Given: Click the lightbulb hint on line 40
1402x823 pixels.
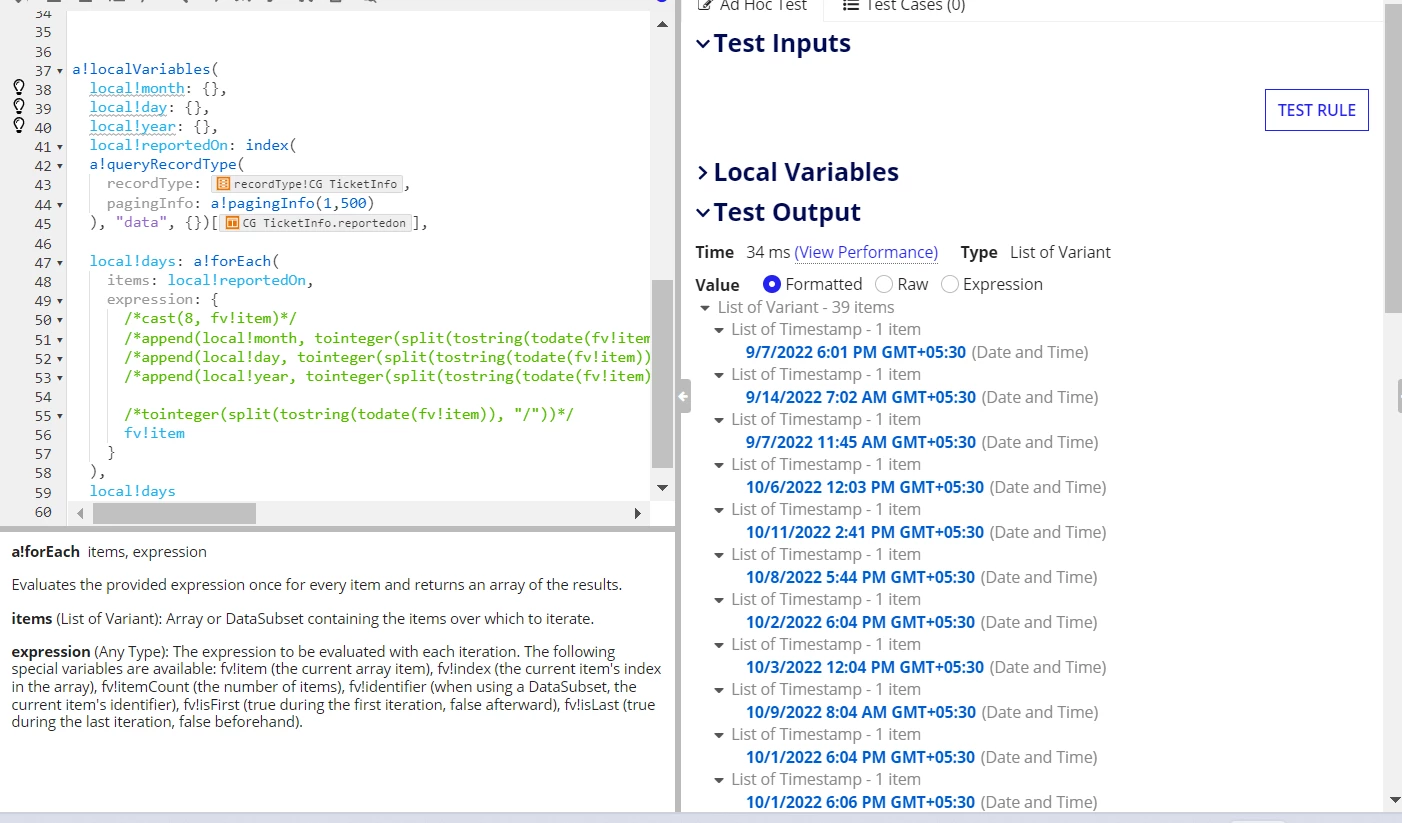Looking at the screenshot, I should click(x=17, y=127).
